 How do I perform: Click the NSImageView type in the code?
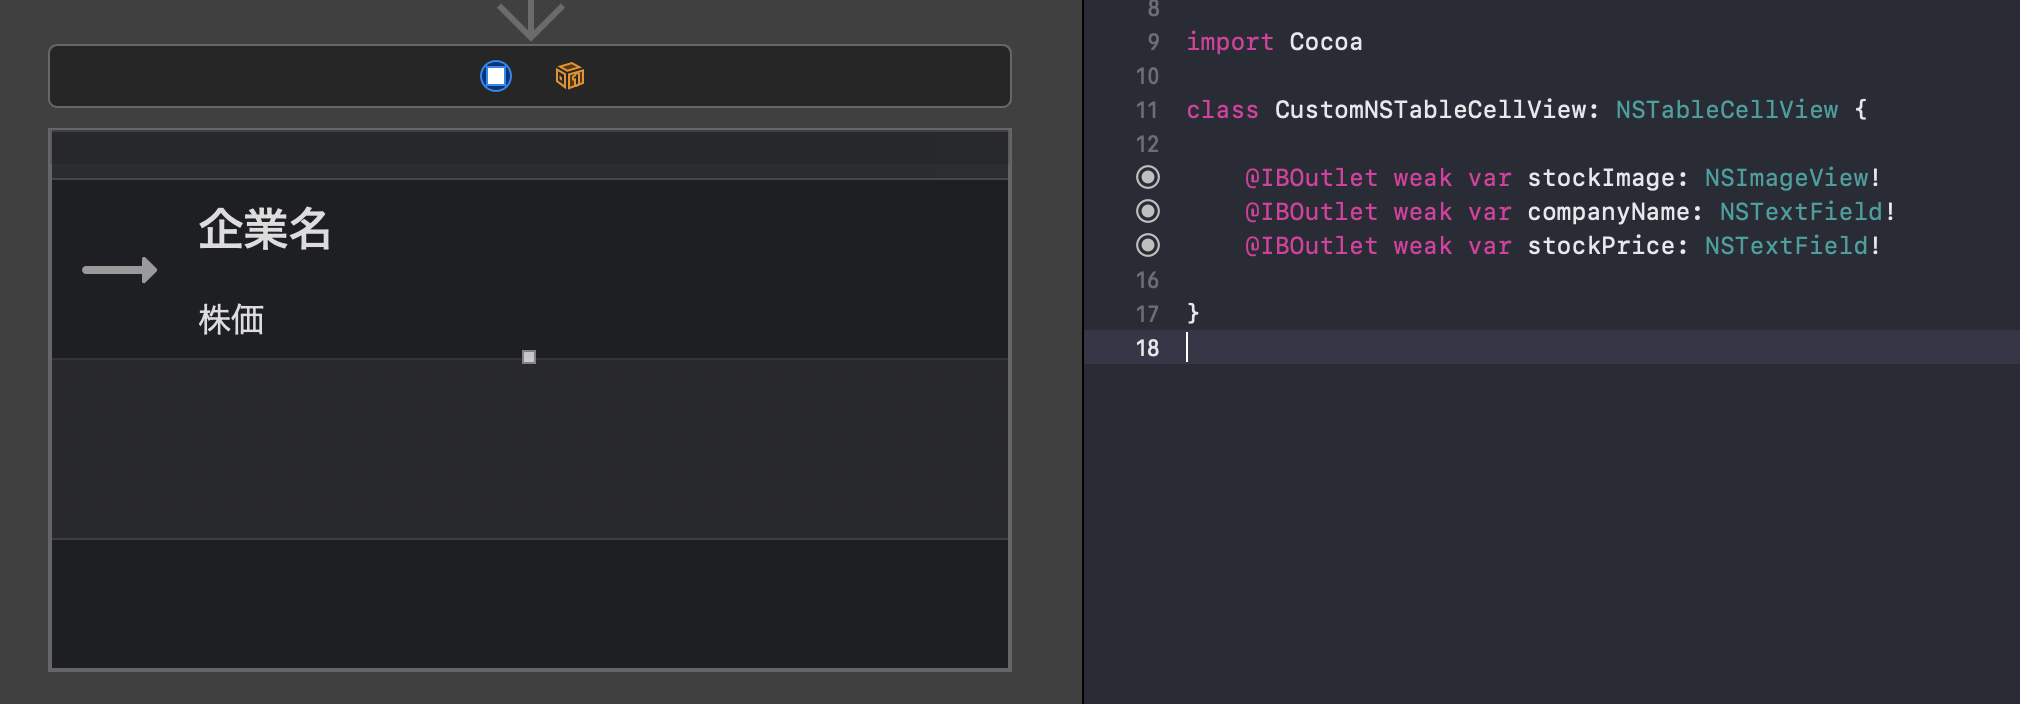point(1786,178)
